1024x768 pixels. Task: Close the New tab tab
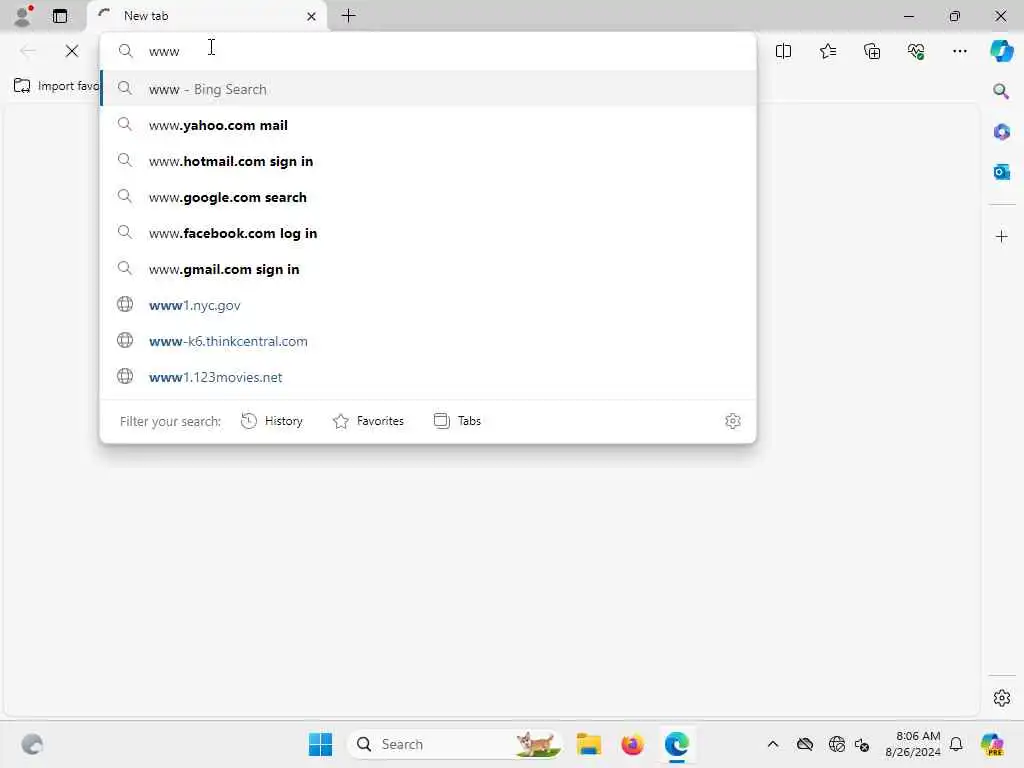click(312, 16)
